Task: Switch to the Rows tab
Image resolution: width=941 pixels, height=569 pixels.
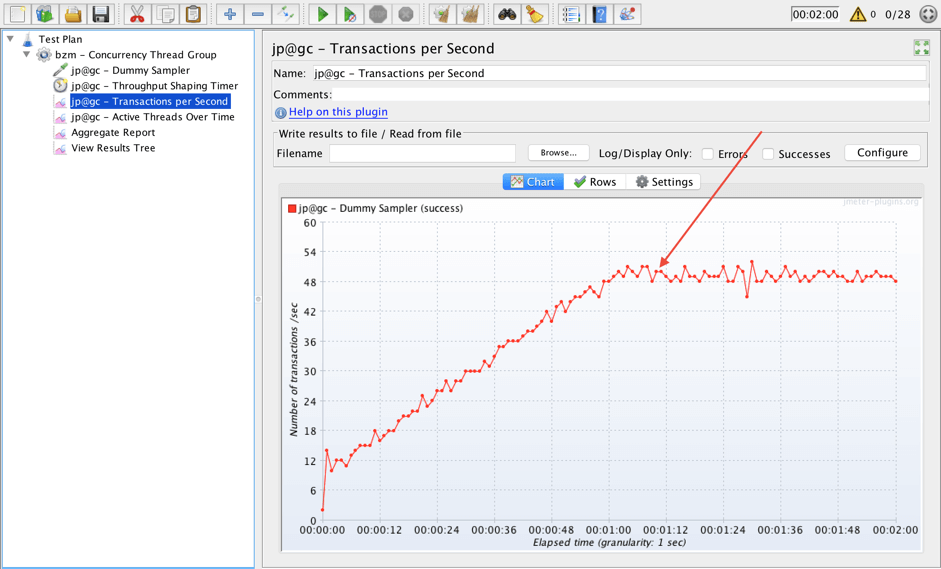Action: tap(595, 182)
